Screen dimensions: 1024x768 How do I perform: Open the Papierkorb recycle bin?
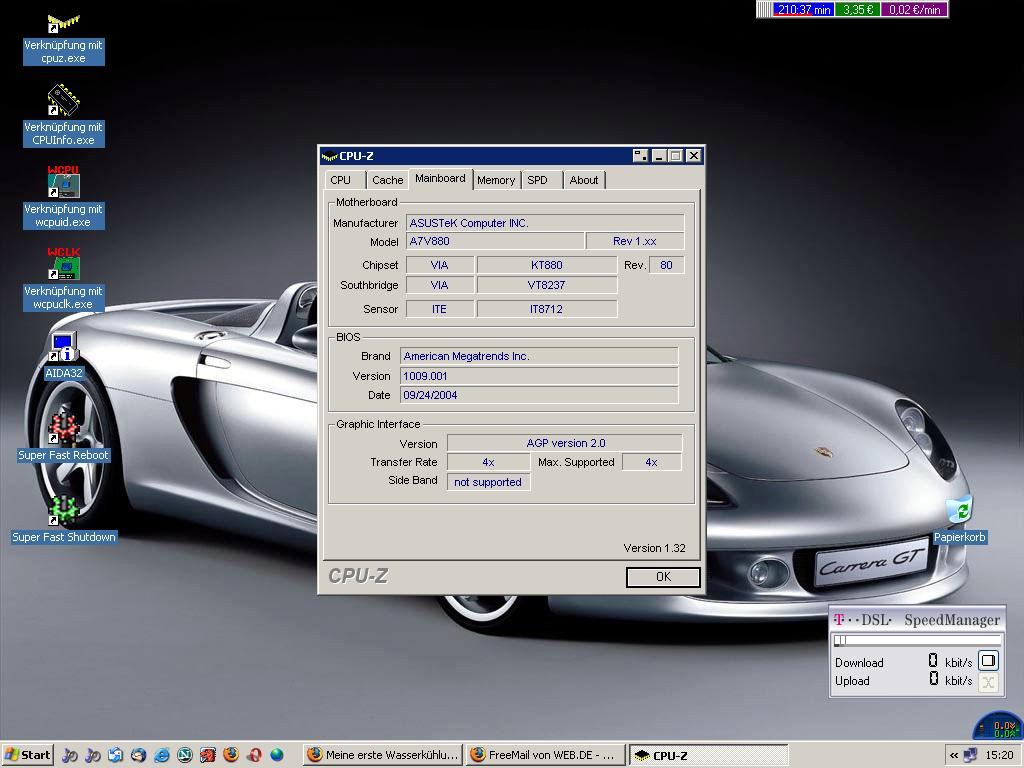coord(959,511)
